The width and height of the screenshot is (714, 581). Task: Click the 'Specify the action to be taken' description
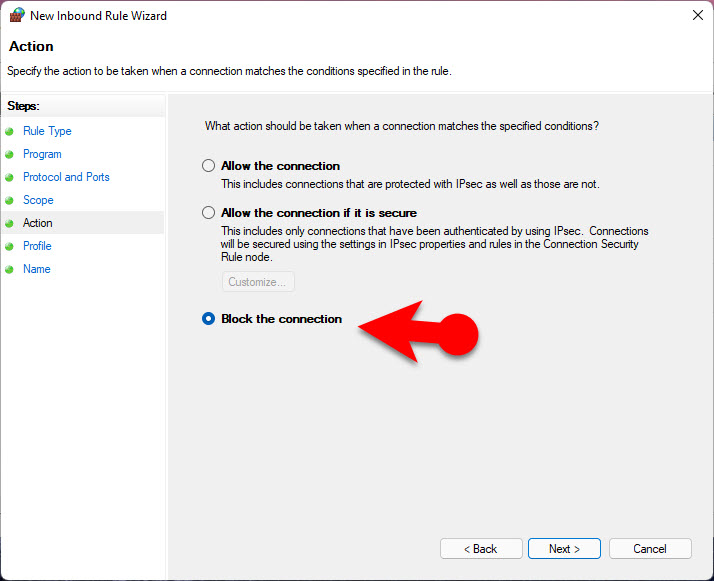coord(229,71)
